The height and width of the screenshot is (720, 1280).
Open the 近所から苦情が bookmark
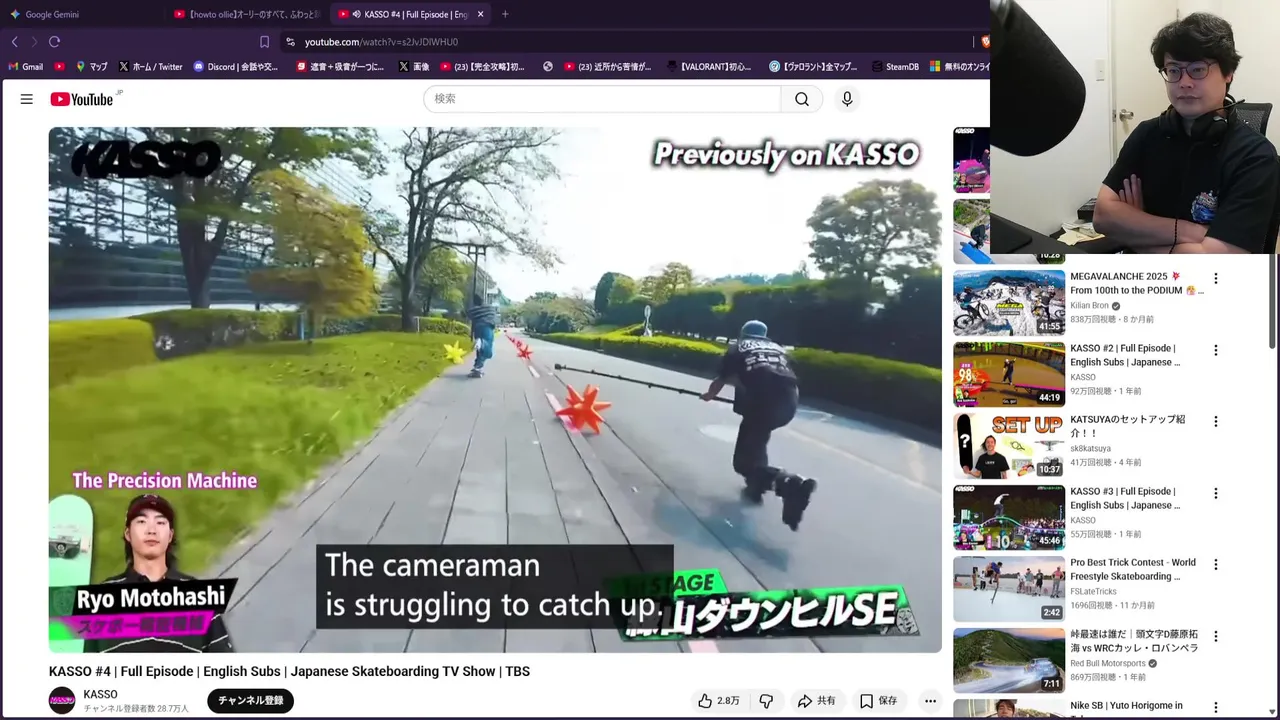[607, 67]
